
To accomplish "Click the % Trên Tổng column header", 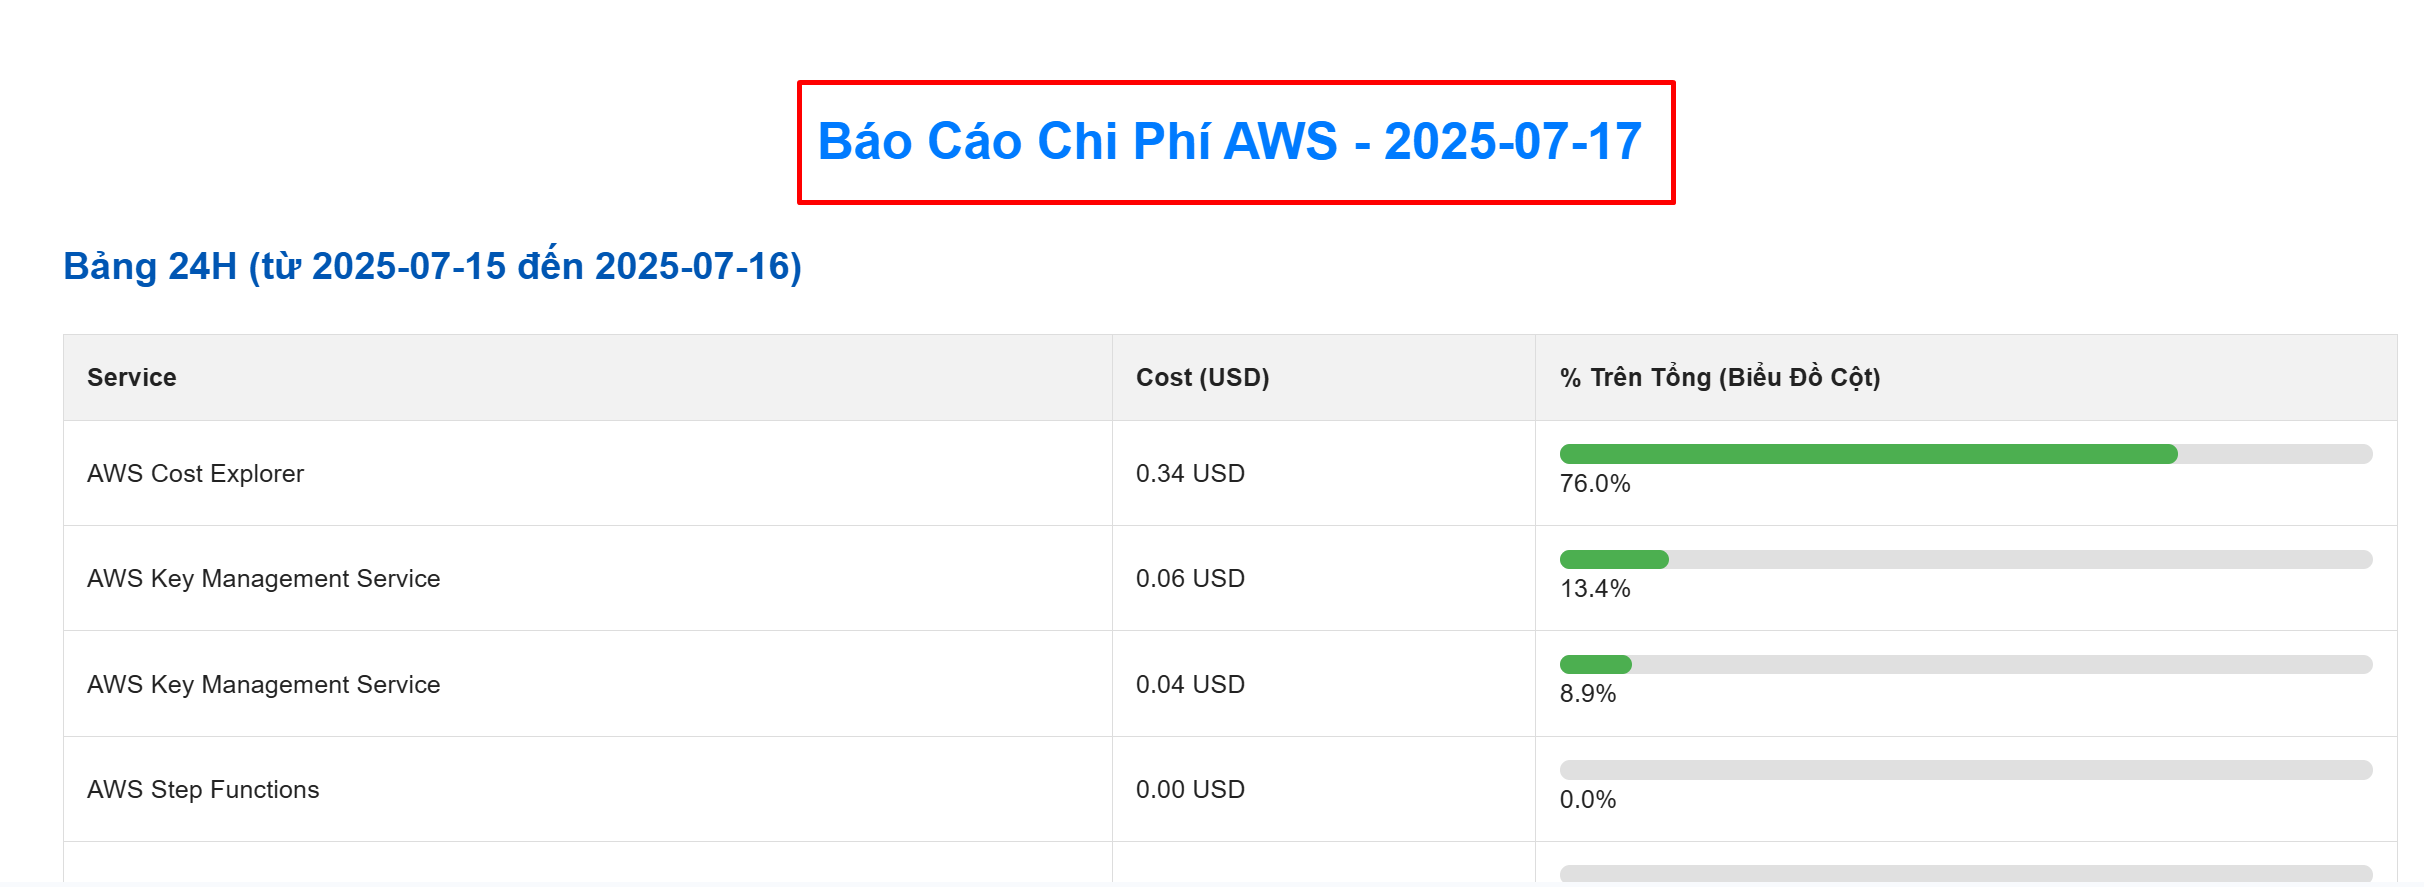I will tap(1719, 377).
